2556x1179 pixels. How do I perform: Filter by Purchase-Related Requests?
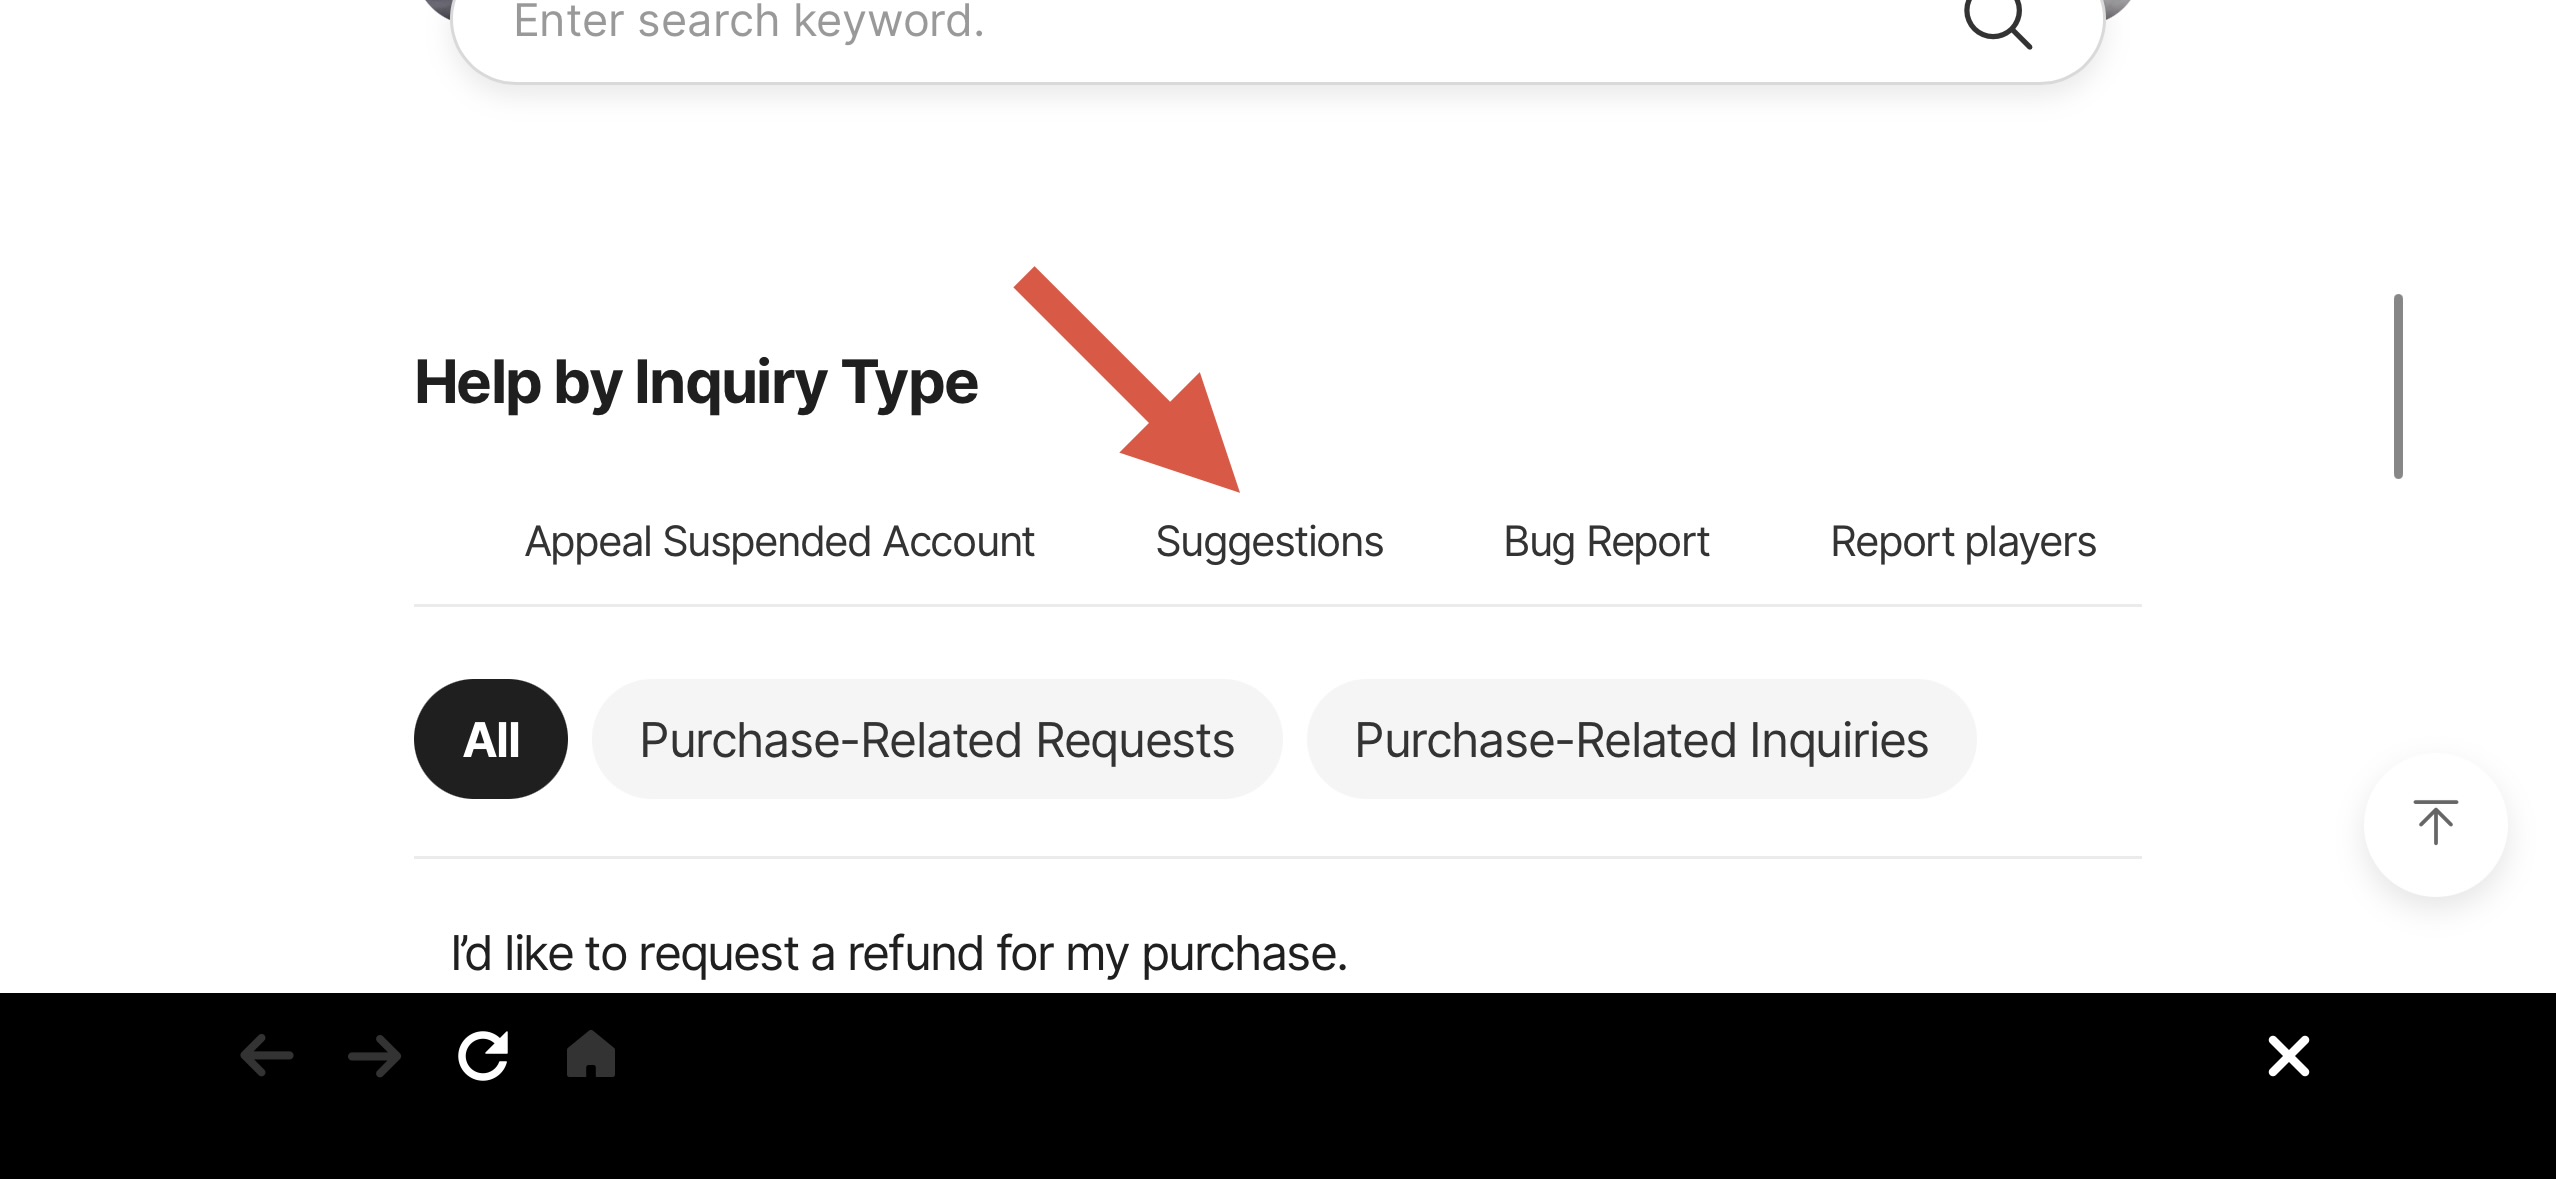(937, 740)
